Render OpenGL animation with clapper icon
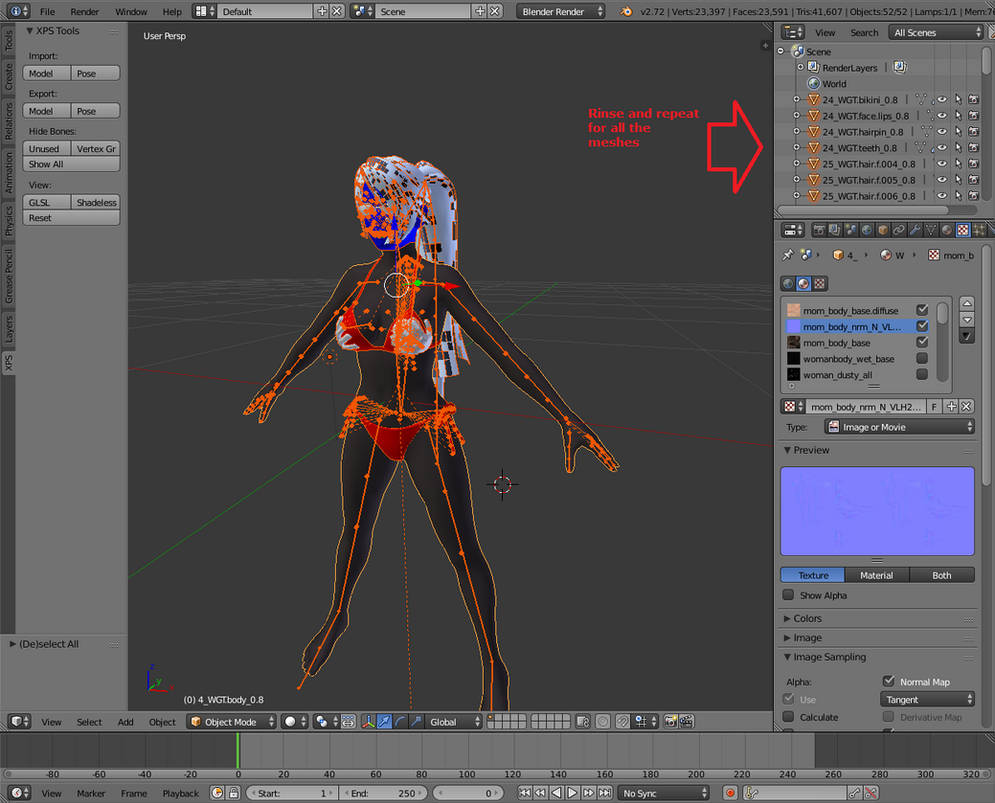The height and width of the screenshot is (803, 995). pyautogui.click(x=687, y=722)
